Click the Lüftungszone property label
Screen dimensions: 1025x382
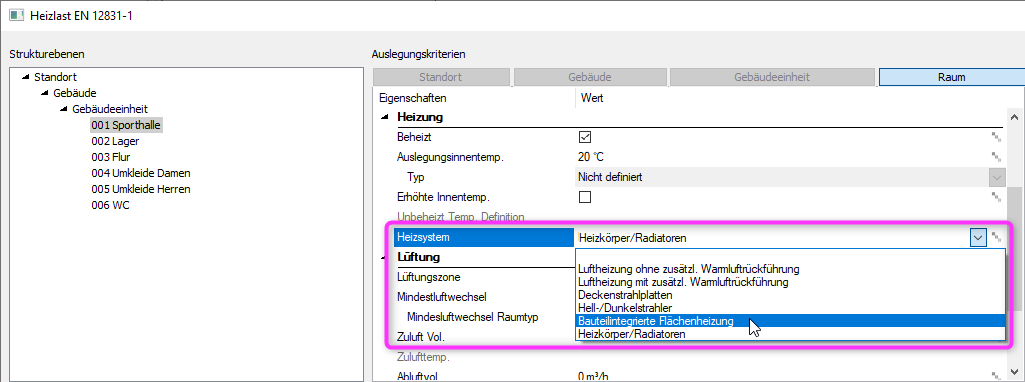(428, 277)
